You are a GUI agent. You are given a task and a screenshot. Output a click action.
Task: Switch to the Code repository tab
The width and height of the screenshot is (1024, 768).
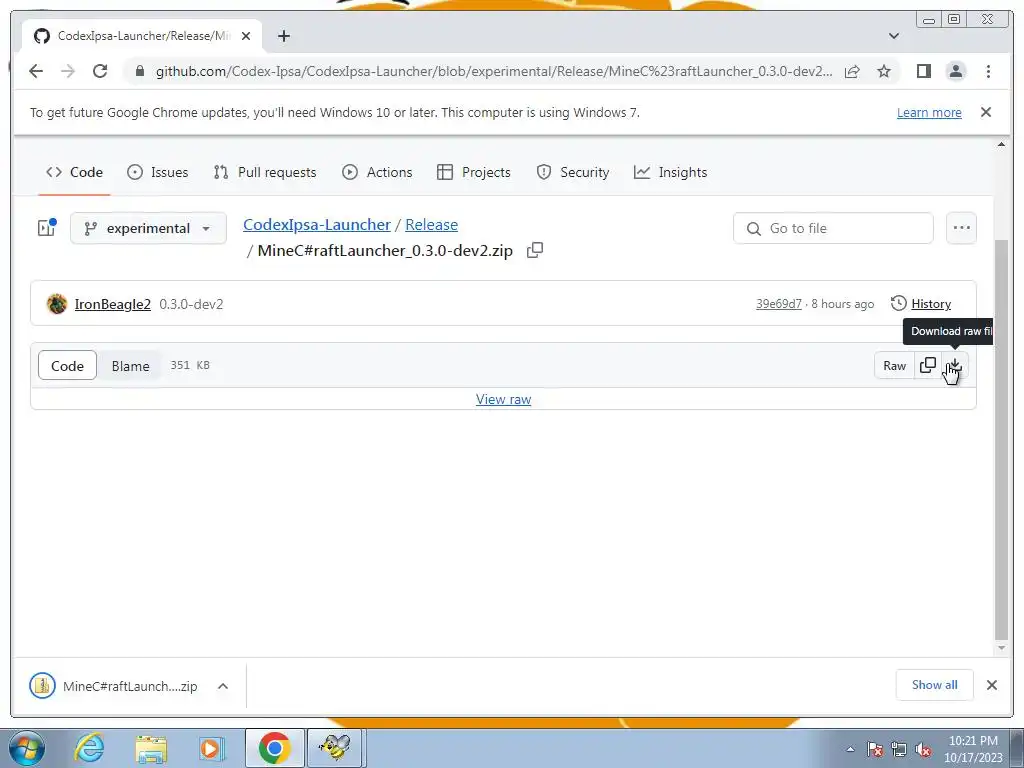pyautogui.click(x=74, y=172)
